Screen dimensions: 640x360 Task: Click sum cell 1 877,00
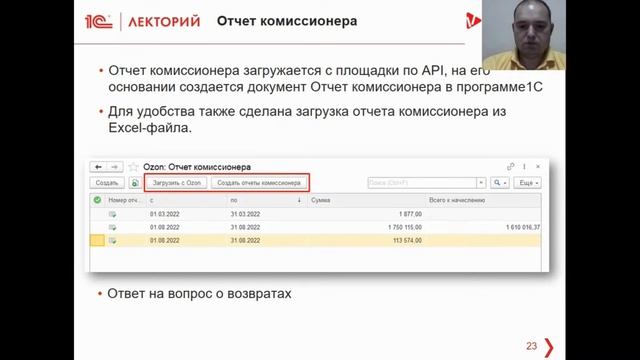[x=410, y=214]
